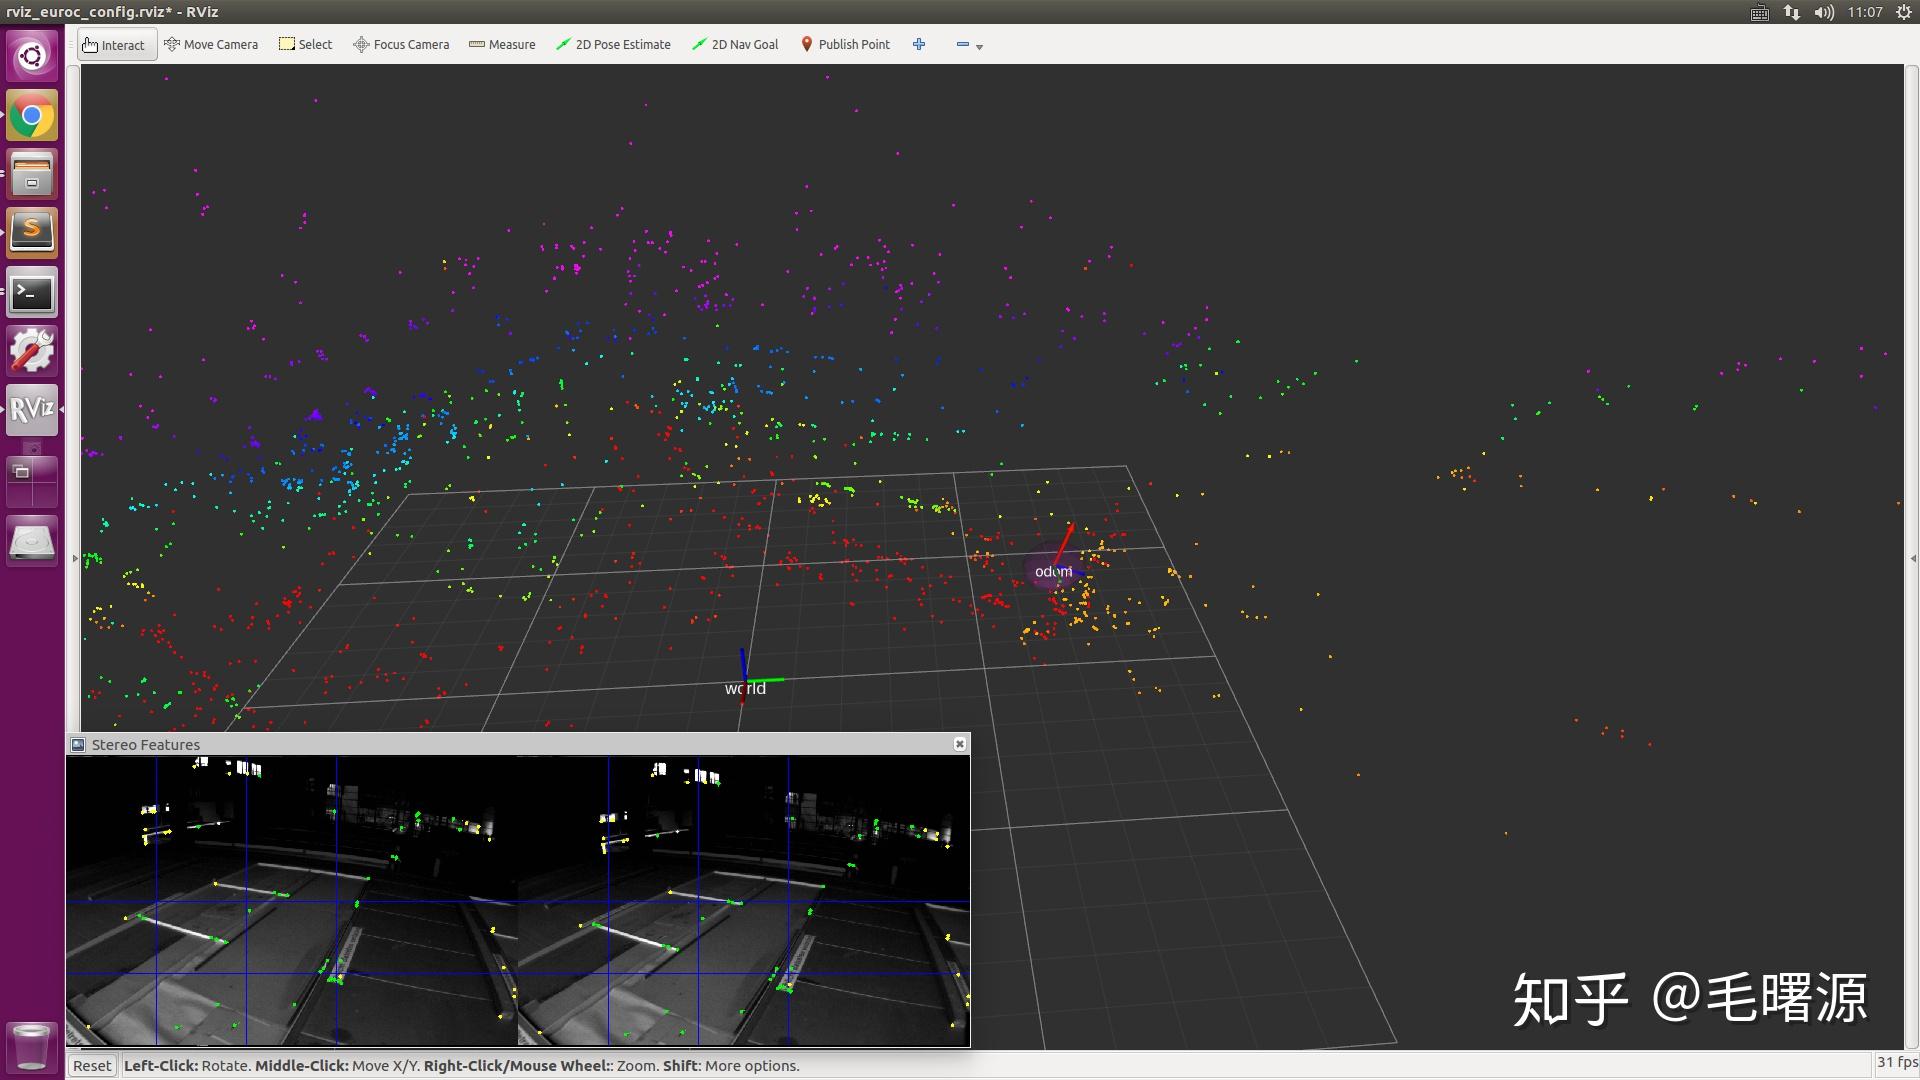The height and width of the screenshot is (1080, 1920).
Task: Click the Focus Camera tool
Action: (401, 45)
